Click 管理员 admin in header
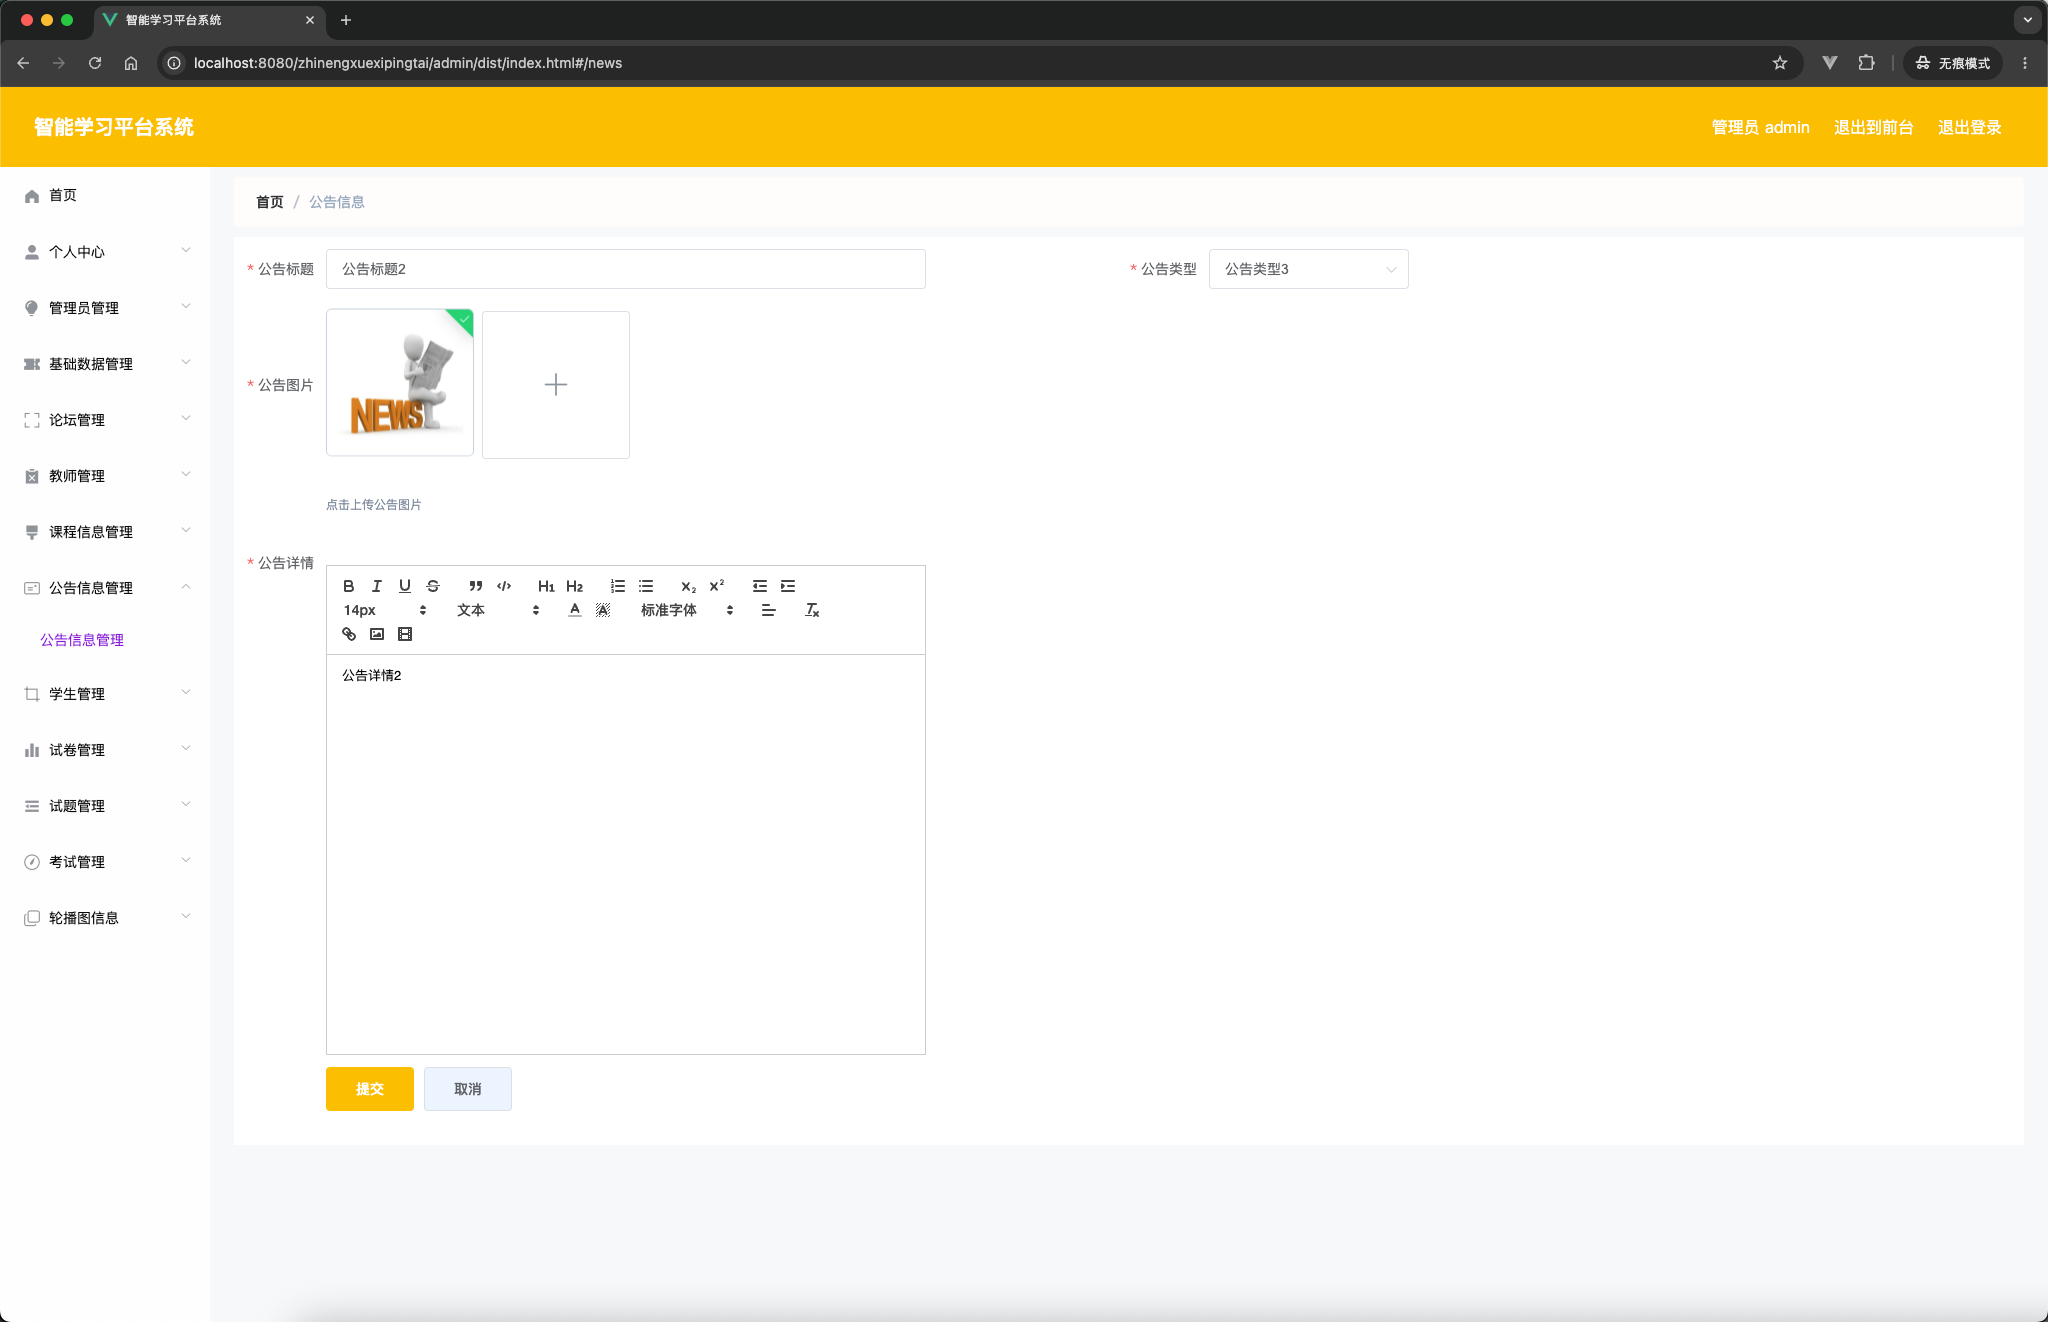This screenshot has width=2048, height=1322. pyautogui.click(x=1760, y=127)
